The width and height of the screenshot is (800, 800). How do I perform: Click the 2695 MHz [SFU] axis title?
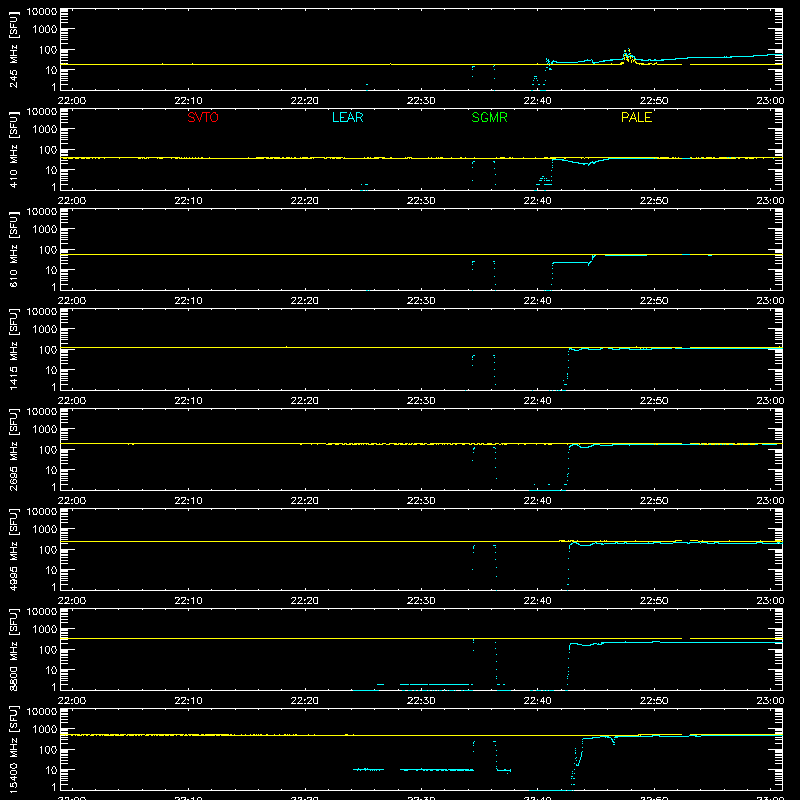tap(14, 449)
